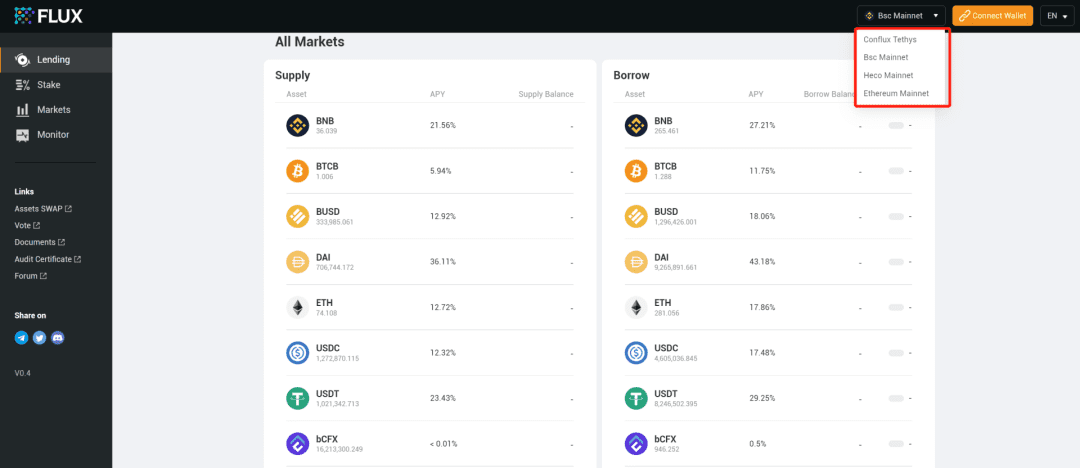1080x468 pixels.
Task: Click the BUSD coin icon in Supply
Action: [298, 216]
